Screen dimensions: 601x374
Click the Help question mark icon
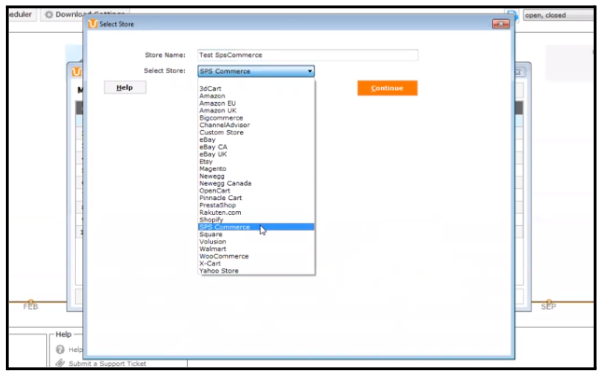click(x=60, y=349)
